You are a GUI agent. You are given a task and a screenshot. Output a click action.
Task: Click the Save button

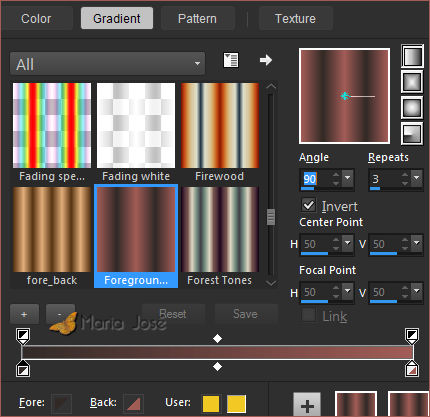[246, 314]
